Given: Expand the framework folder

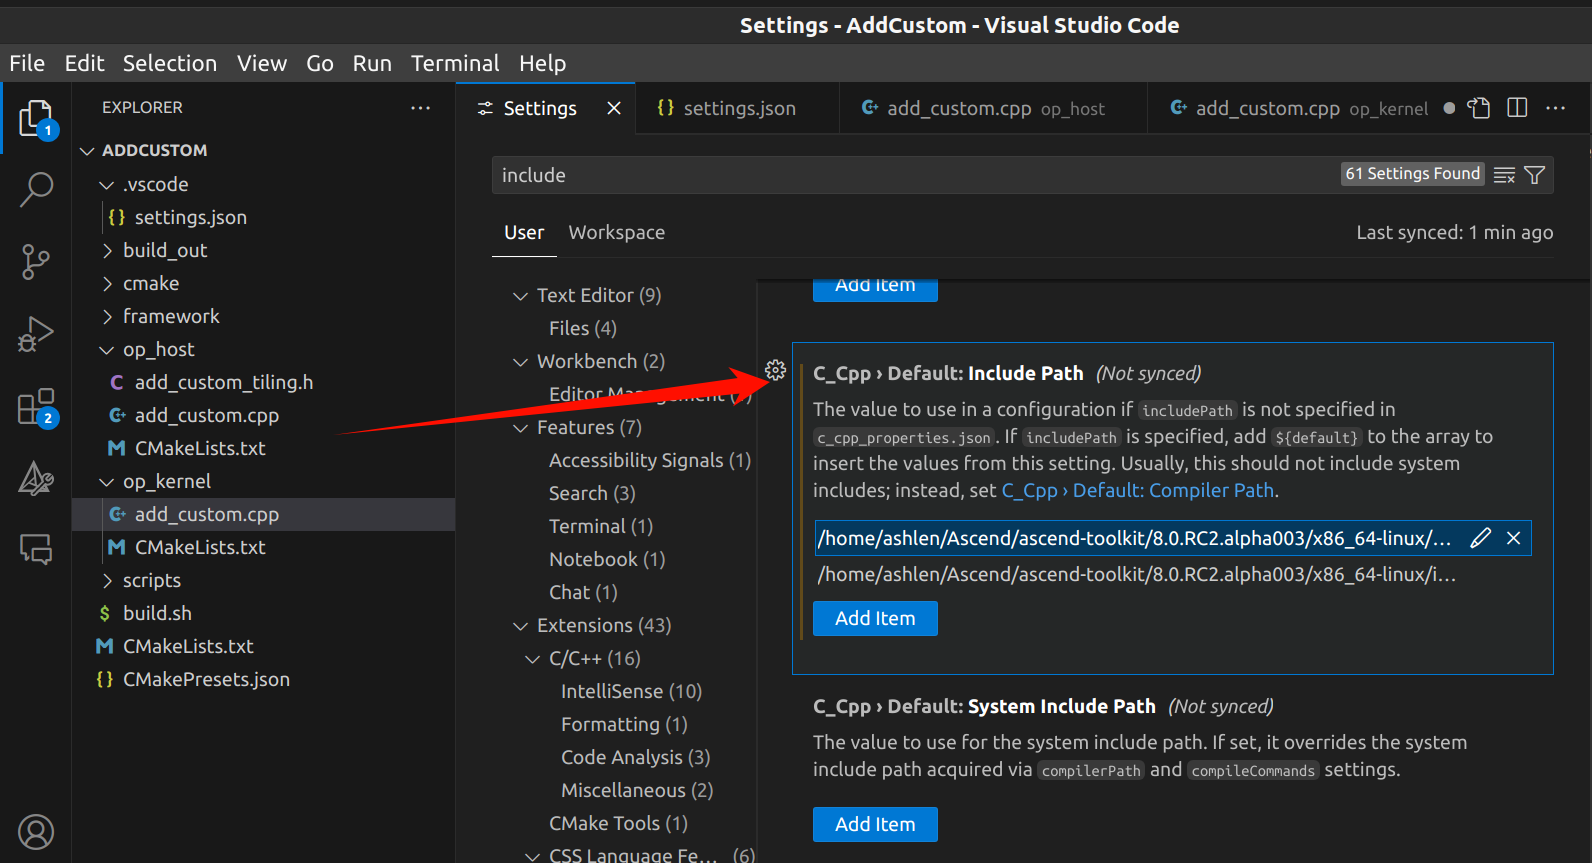Looking at the screenshot, I should click(x=107, y=317).
